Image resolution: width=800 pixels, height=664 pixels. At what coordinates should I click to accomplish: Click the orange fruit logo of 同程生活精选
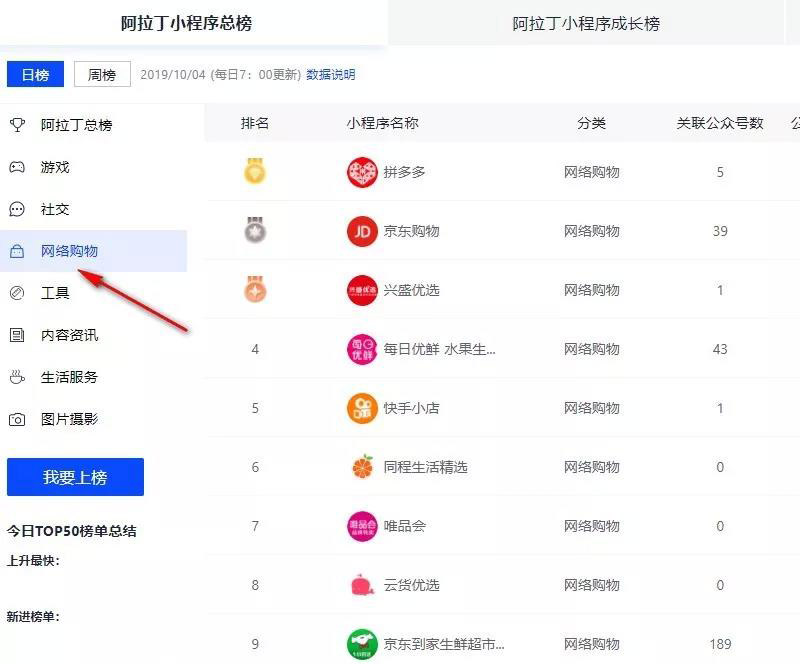(x=362, y=467)
